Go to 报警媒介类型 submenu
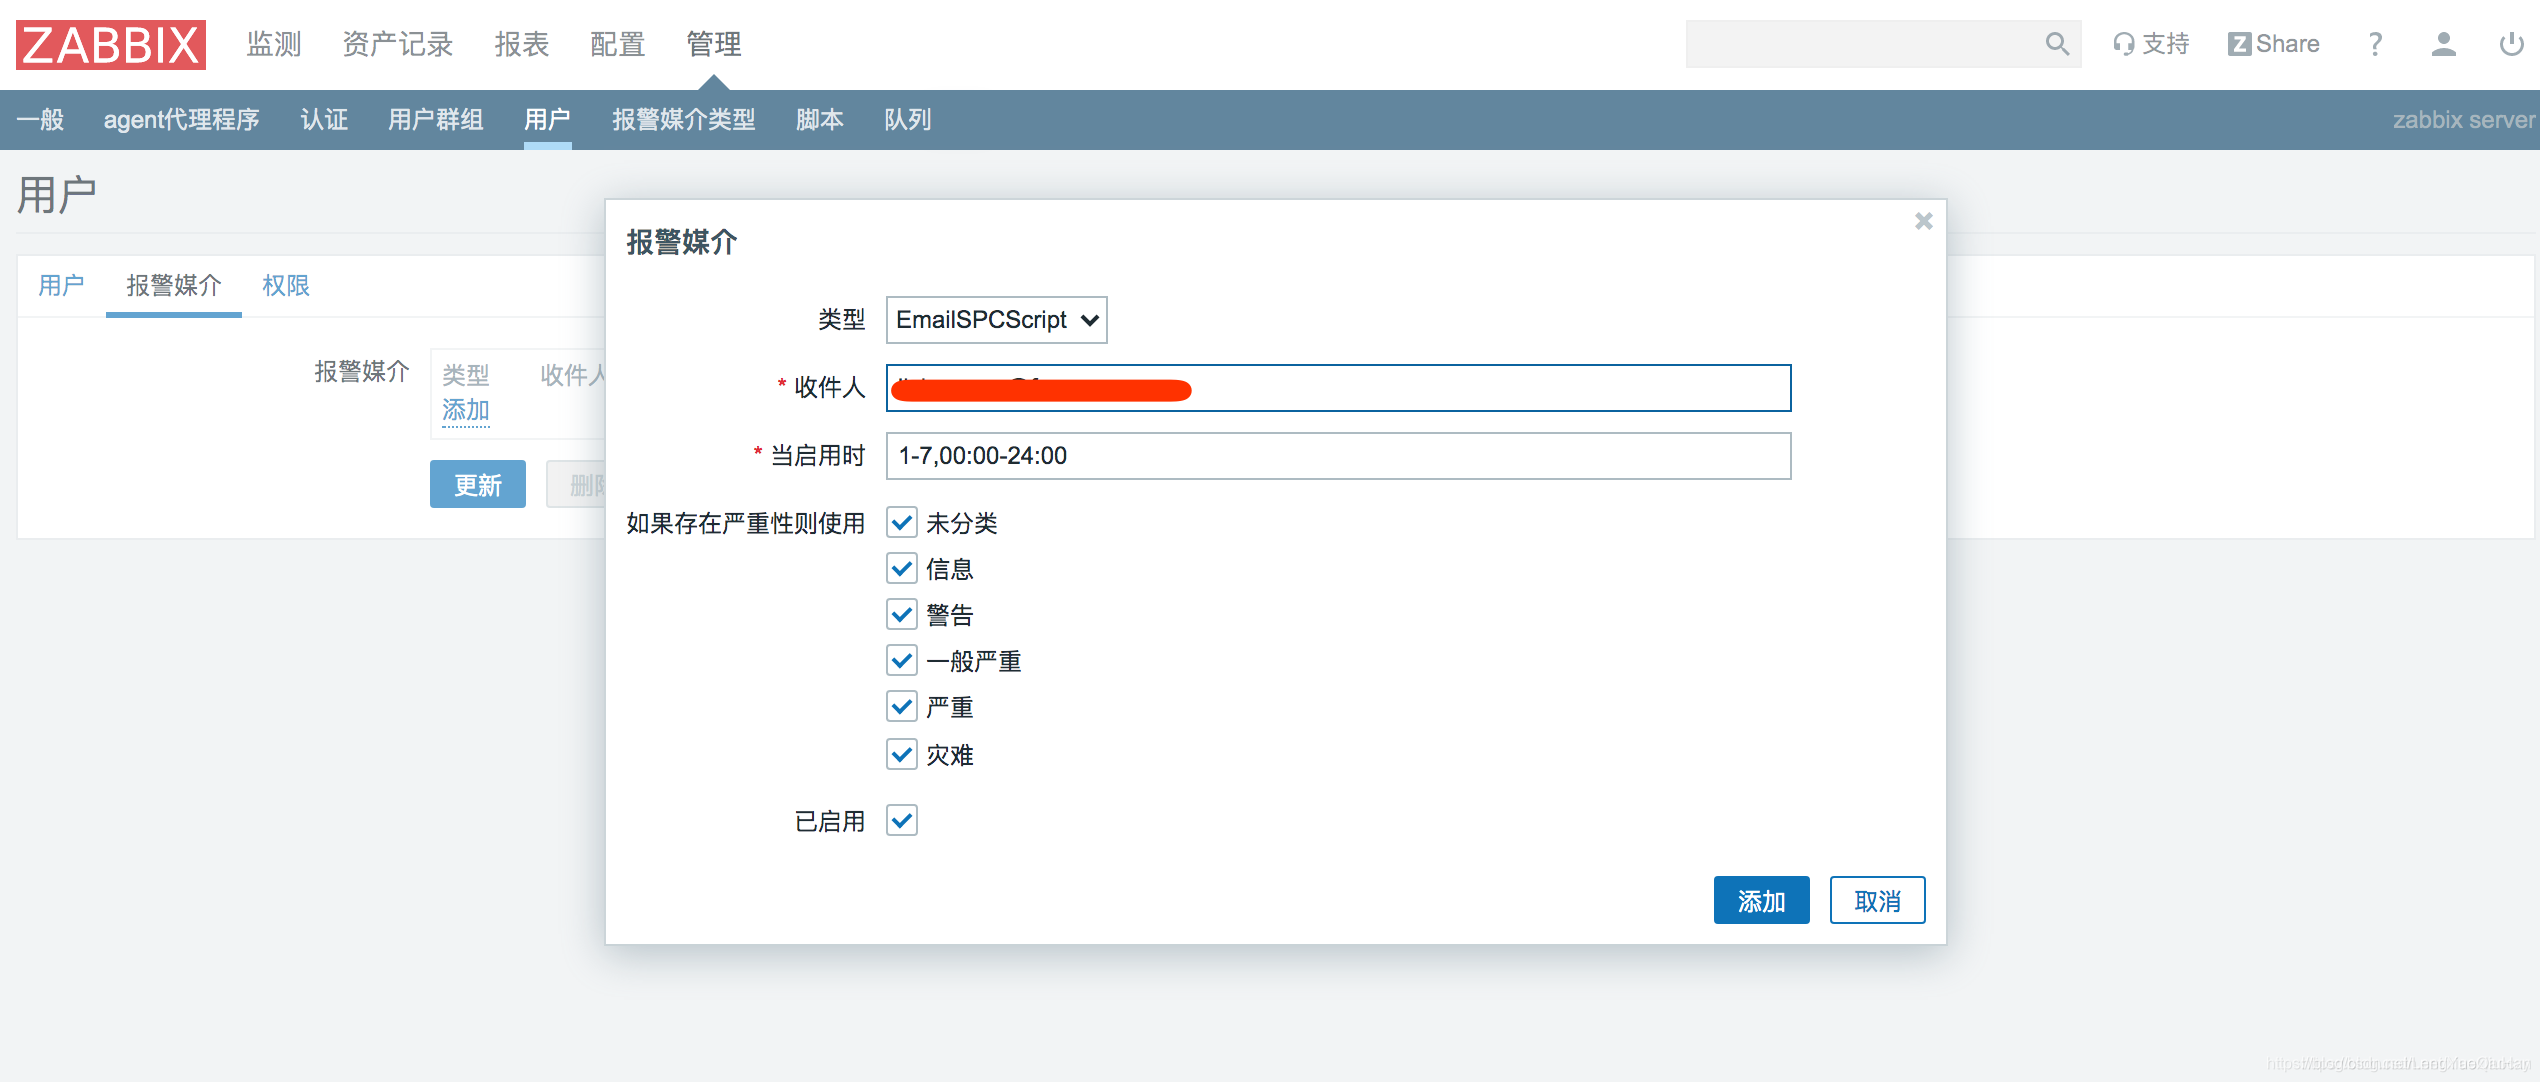Screen dimensions: 2540x1082 coord(684,120)
